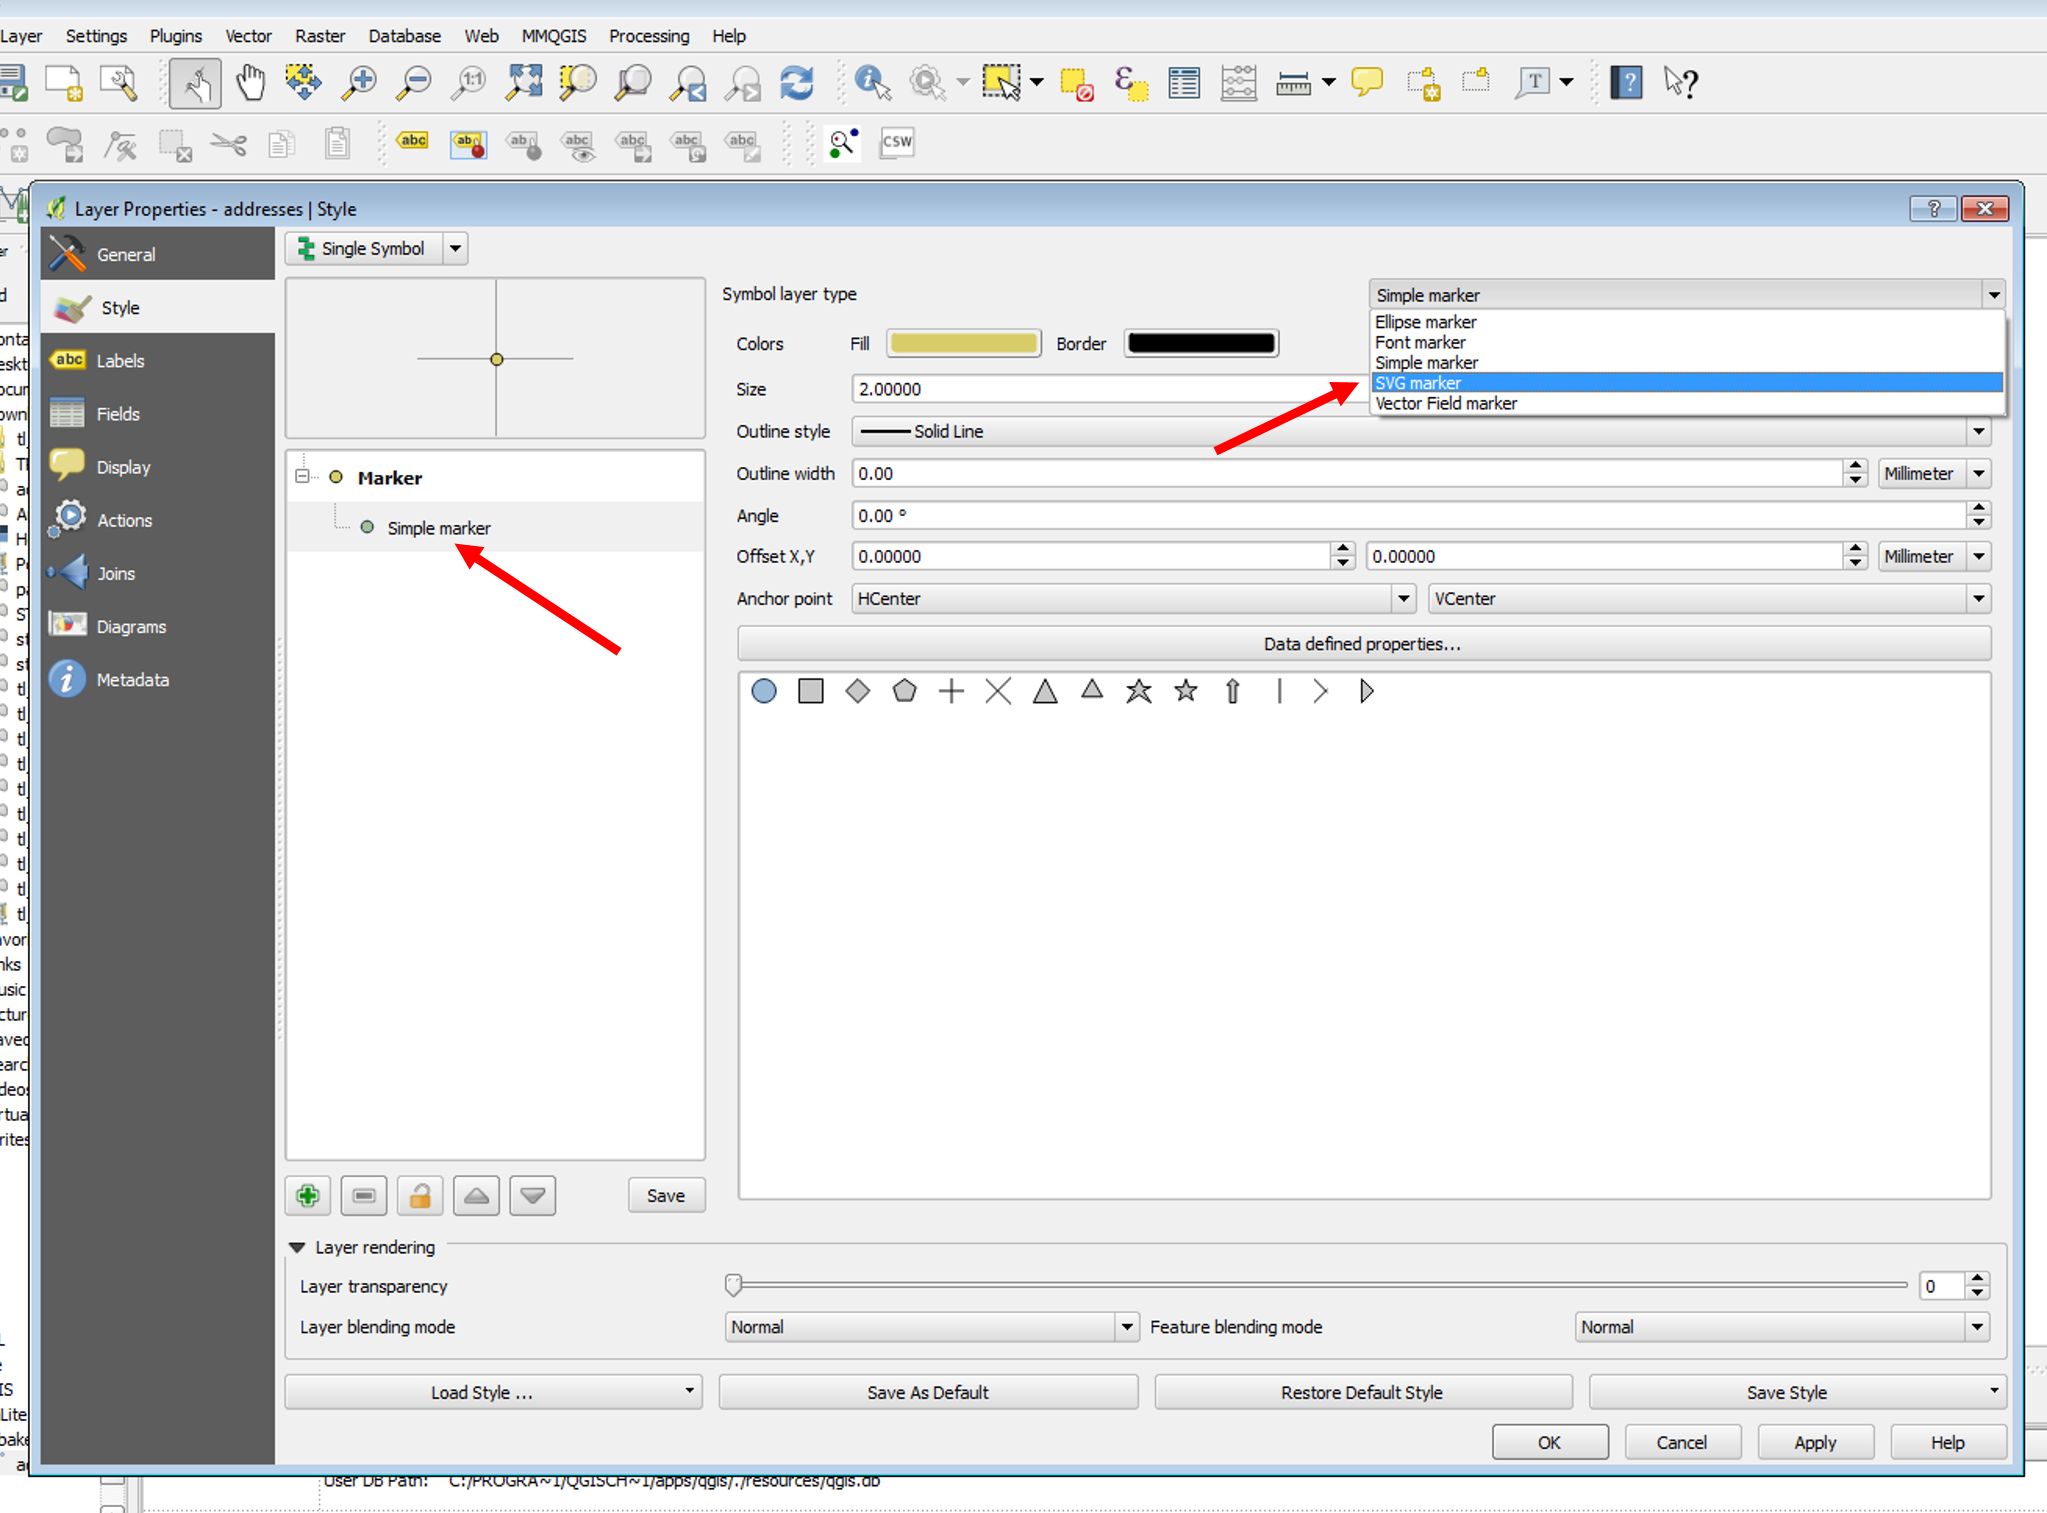Screen dimensions: 2047x1513
Task: Select the Pan Map hand tool
Action: point(250,82)
